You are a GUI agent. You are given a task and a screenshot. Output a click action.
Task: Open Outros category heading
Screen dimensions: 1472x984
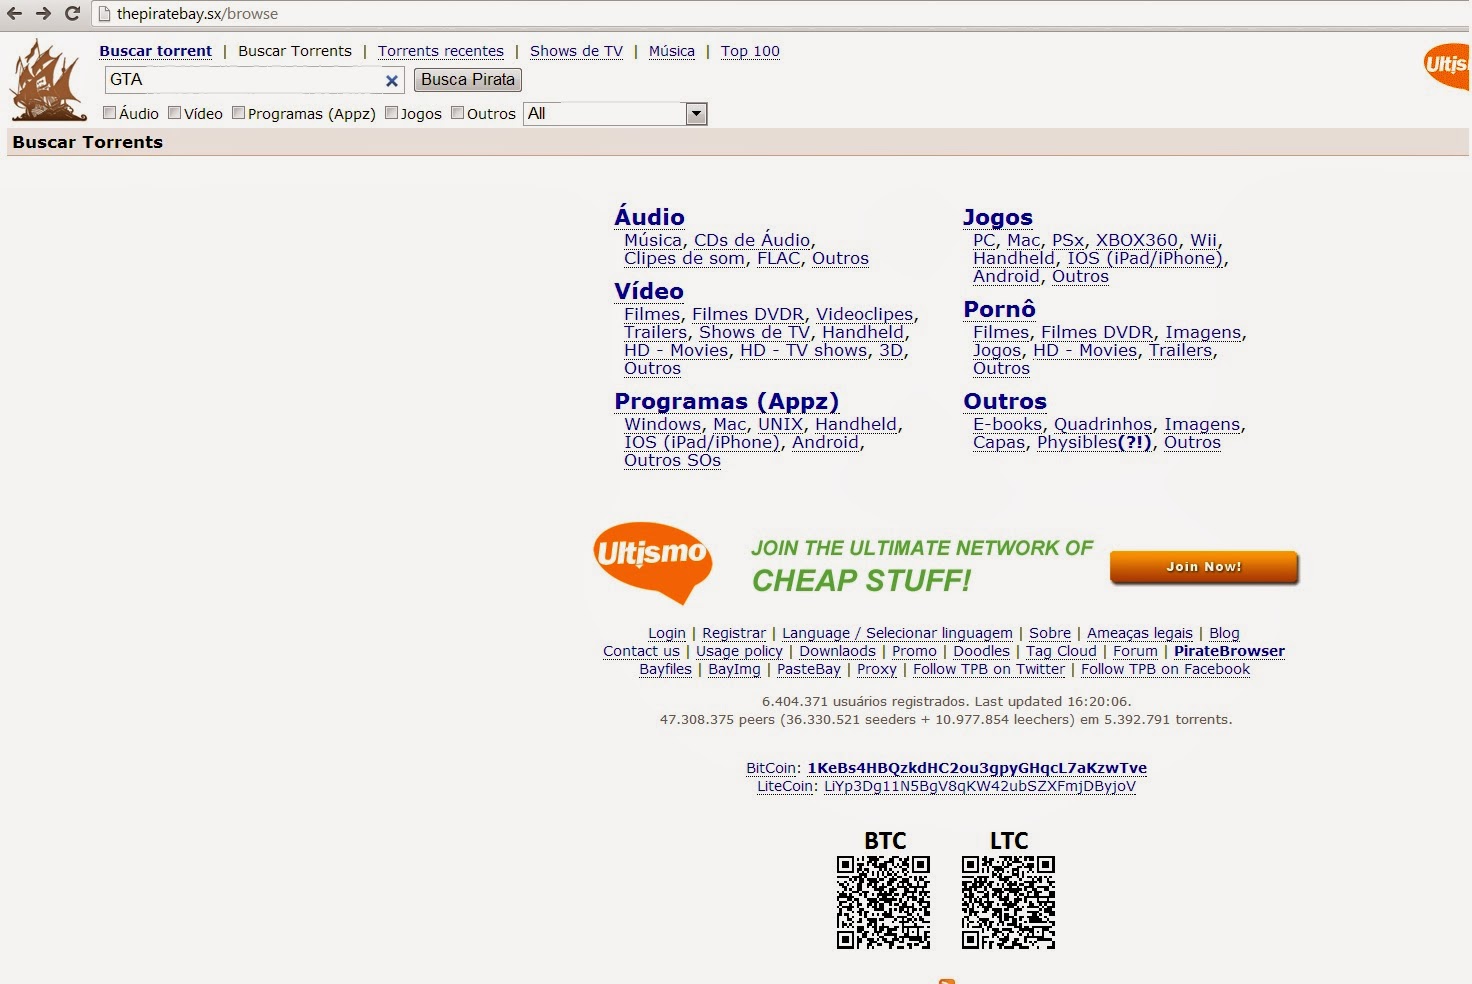[x=1005, y=401]
